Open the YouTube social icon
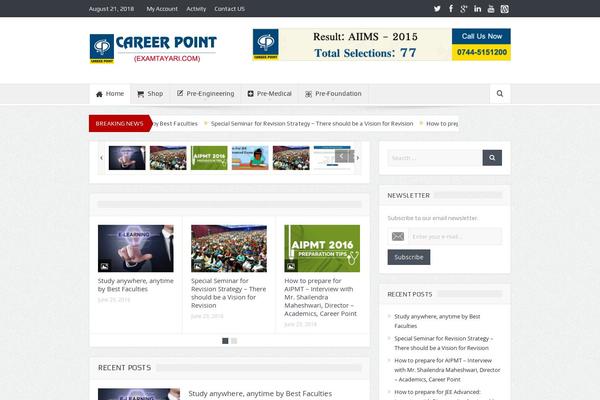 point(491,9)
